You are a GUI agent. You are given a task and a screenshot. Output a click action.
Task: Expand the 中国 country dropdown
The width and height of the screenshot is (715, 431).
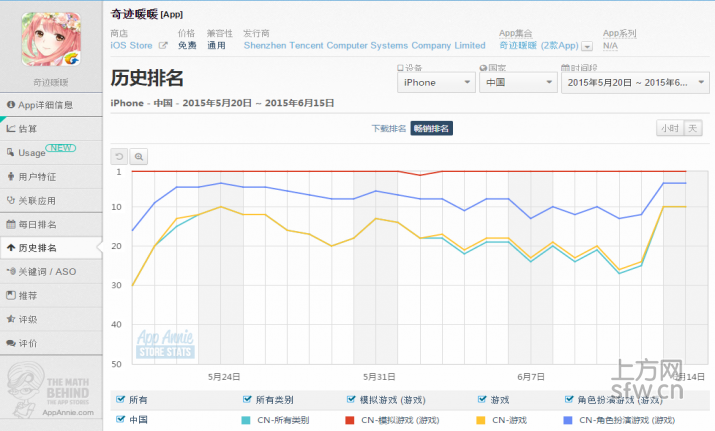pyautogui.click(x=516, y=83)
